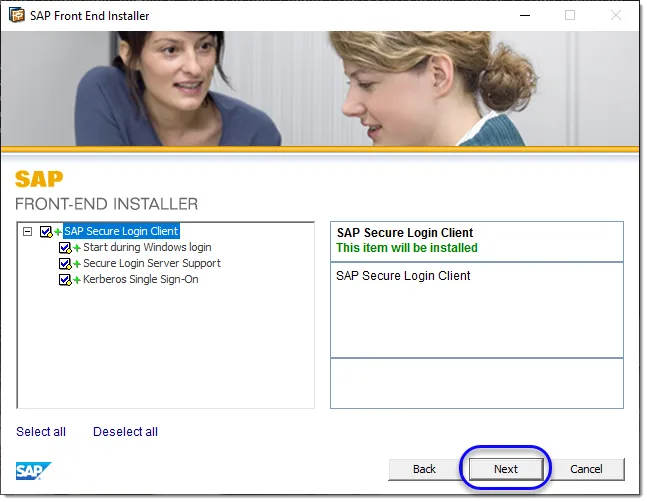Click green plus icon beside Secure Login Server Support
Image resolution: width=647 pixels, height=502 pixels.
click(x=77, y=264)
